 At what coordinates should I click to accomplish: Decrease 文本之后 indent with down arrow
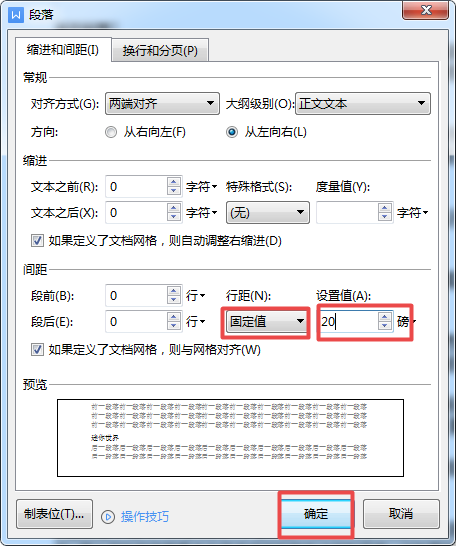pyautogui.click(x=174, y=217)
